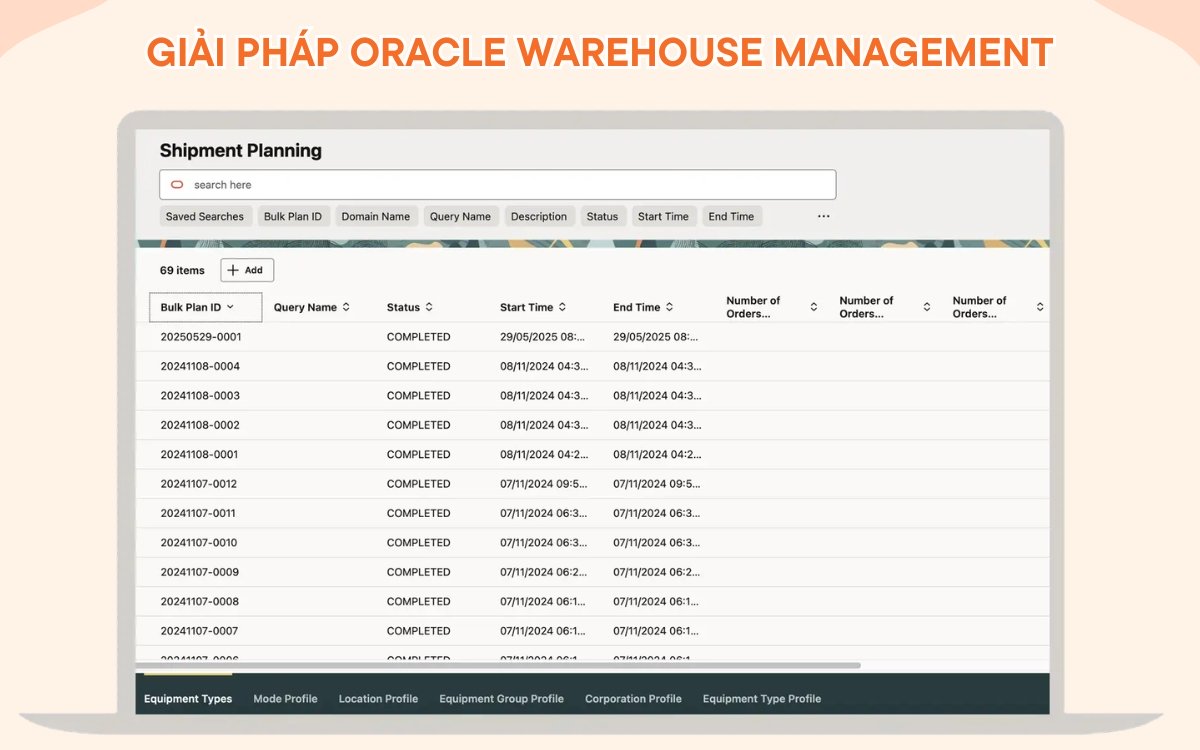The height and width of the screenshot is (750, 1200).
Task: Click end time of row 20241107-0007
Action: coord(656,631)
